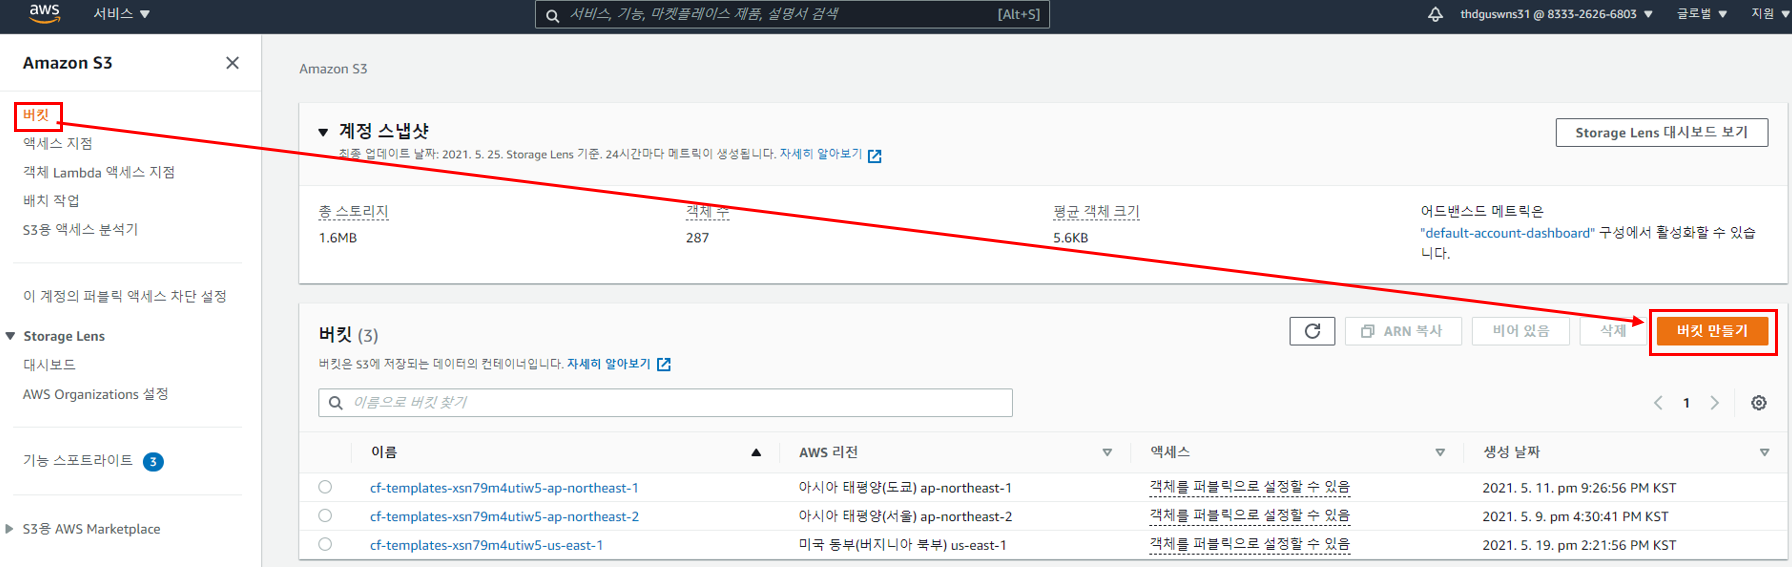Click 자세히 알아보기 link under 버킷 heading
This screenshot has height=567, width=1792.
608,364
